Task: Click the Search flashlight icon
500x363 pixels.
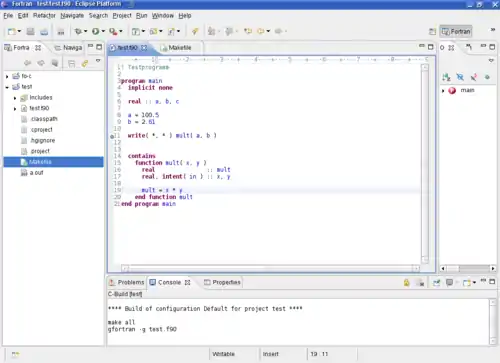Action: point(195,31)
